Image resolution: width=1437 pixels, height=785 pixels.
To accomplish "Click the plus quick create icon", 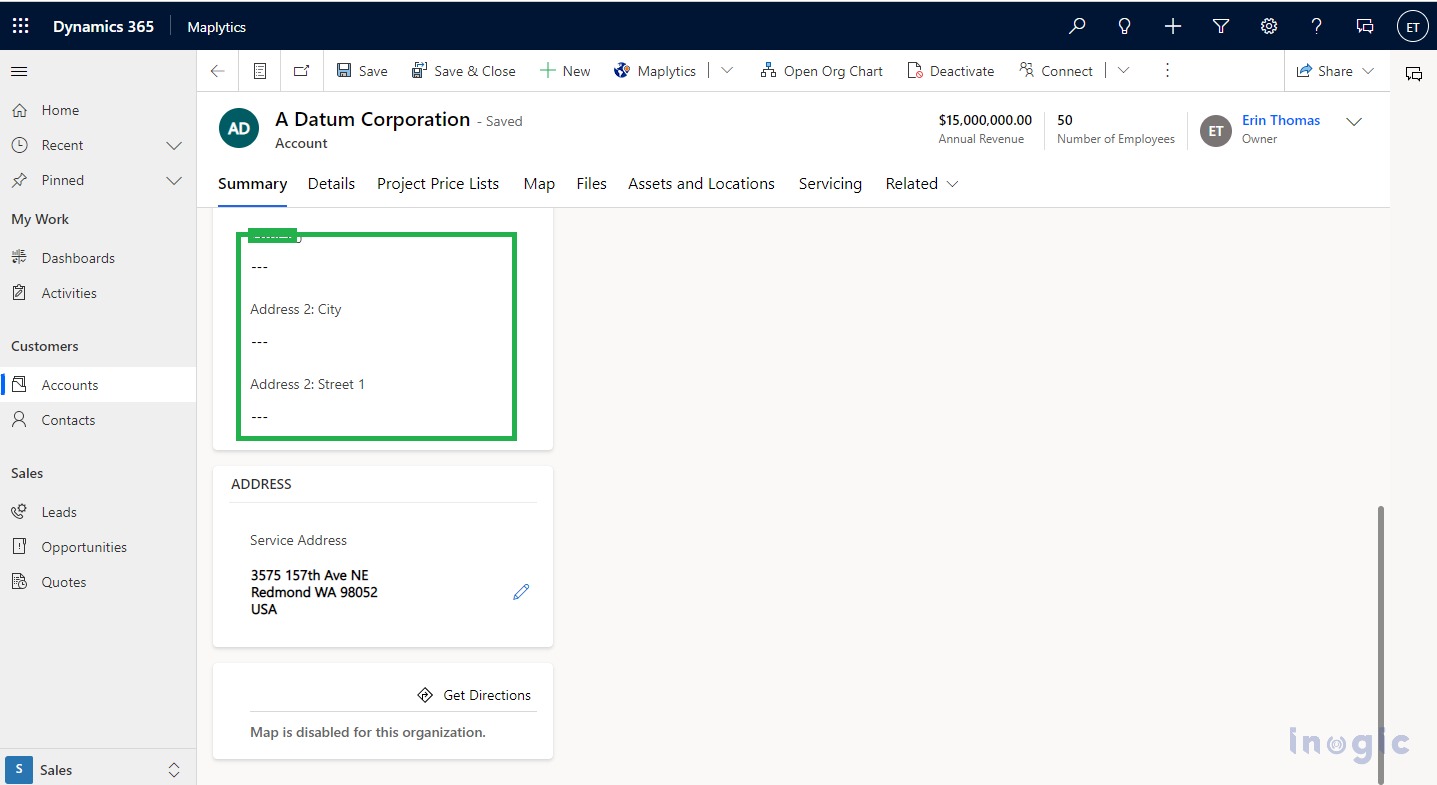I will (1173, 27).
